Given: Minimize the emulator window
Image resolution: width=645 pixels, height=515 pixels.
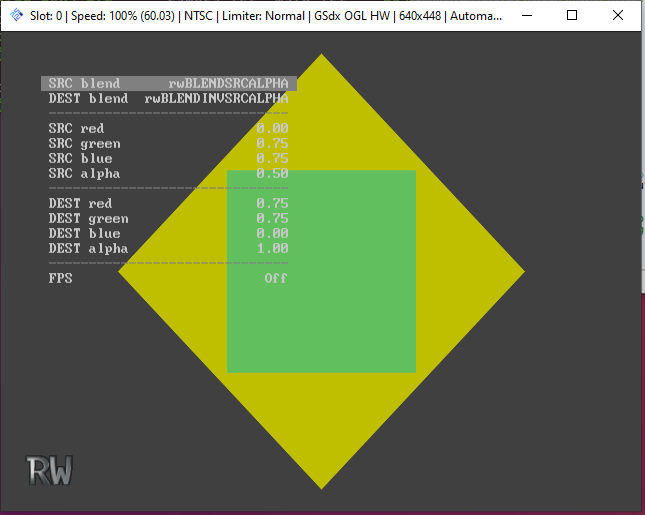Looking at the screenshot, I should [x=526, y=16].
